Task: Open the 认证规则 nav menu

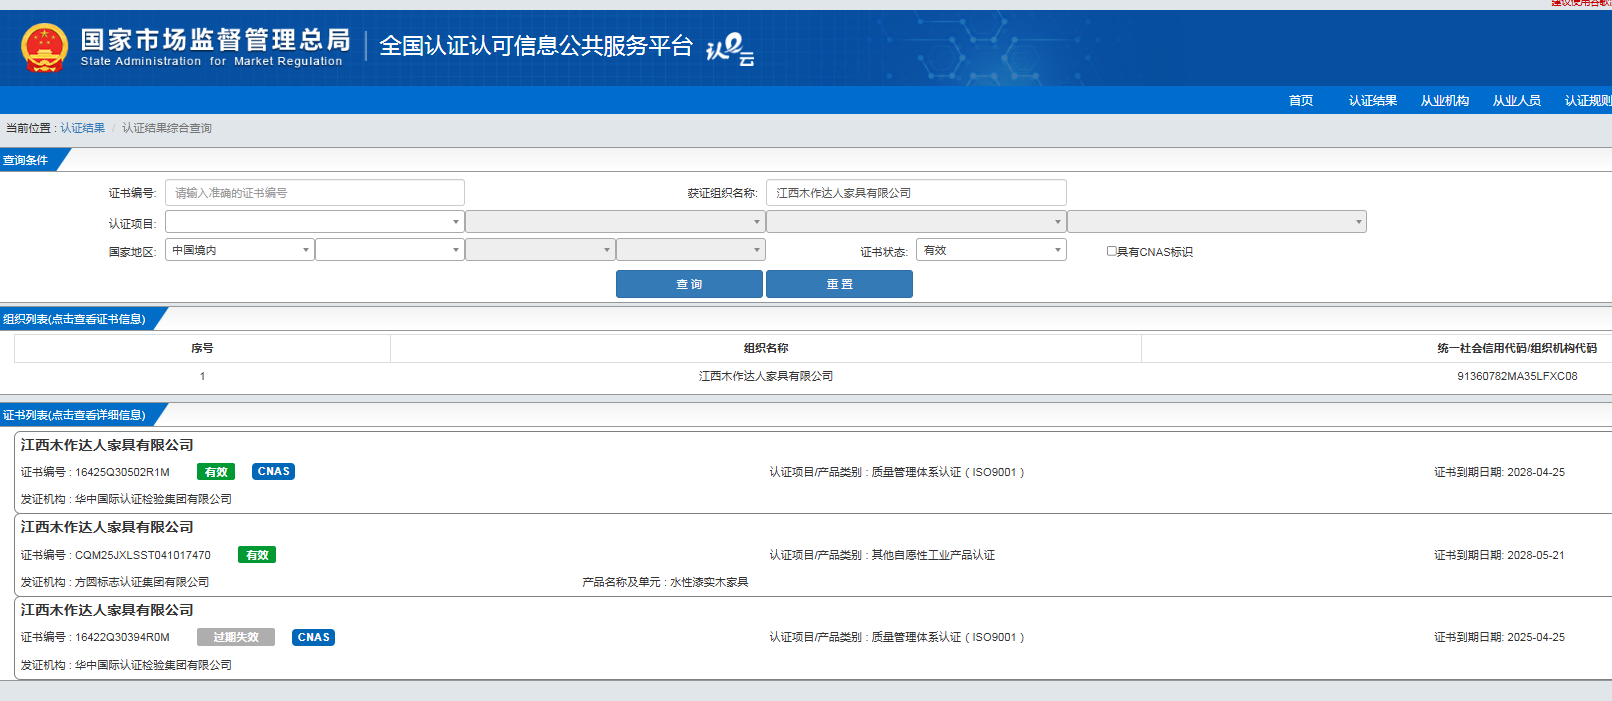Action: [x=1588, y=100]
